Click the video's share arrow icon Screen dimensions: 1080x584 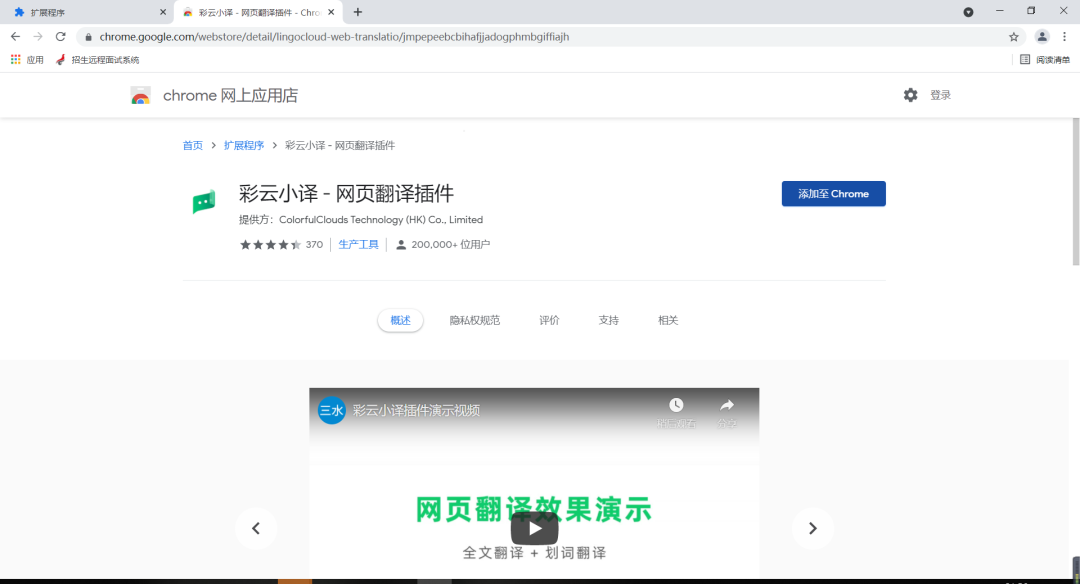pos(727,405)
